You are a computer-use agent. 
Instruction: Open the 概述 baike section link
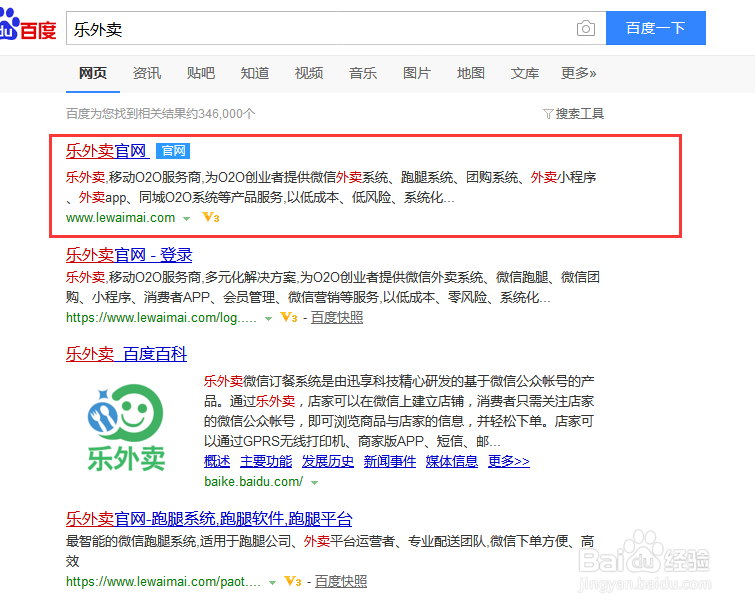point(217,461)
